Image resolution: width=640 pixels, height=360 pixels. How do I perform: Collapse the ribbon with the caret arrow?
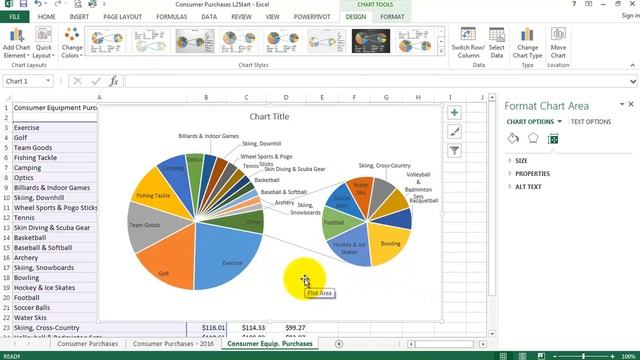(632, 65)
